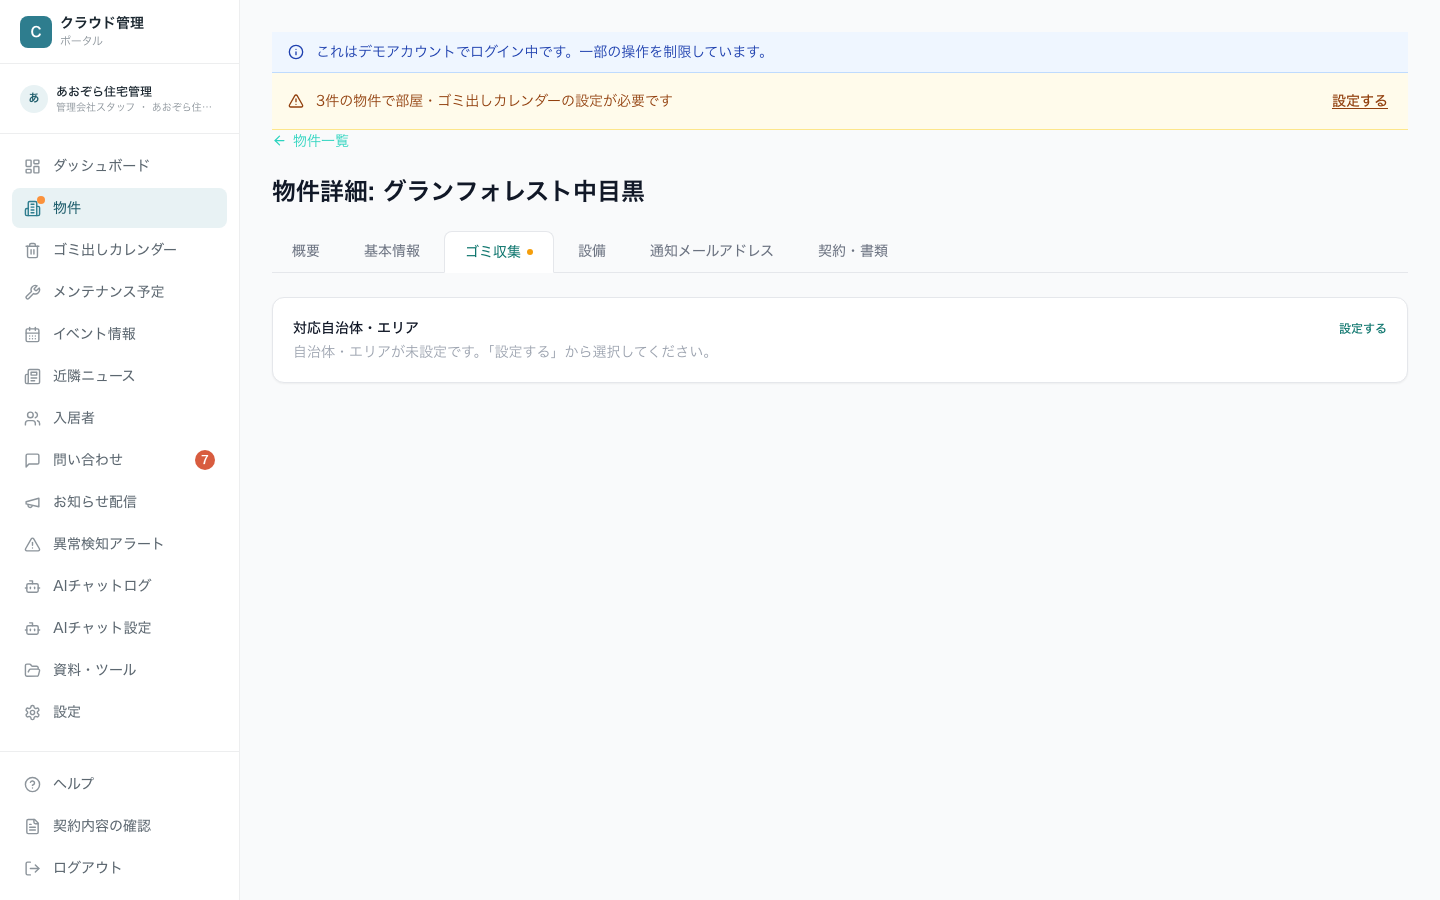Open 契約内容の確認 menu item
Image resolution: width=1440 pixels, height=900 pixels.
119,826
